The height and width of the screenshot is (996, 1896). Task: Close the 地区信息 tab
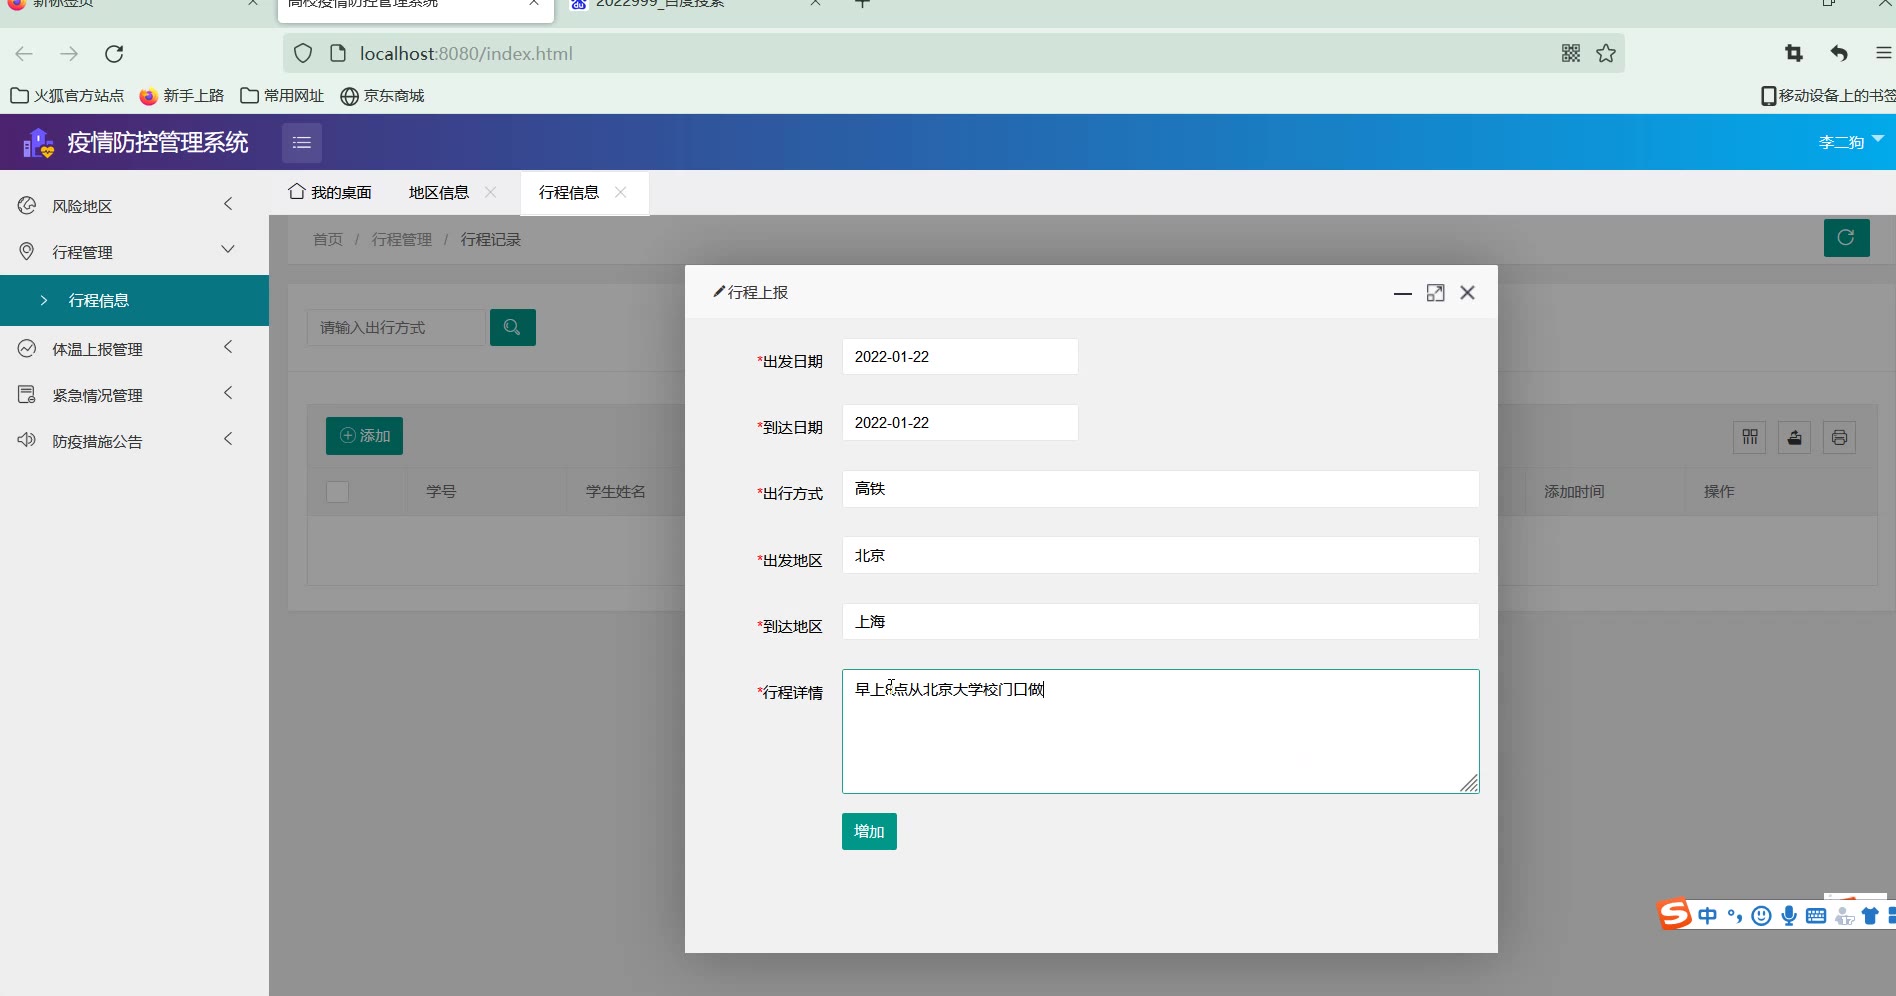click(x=490, y=192)
